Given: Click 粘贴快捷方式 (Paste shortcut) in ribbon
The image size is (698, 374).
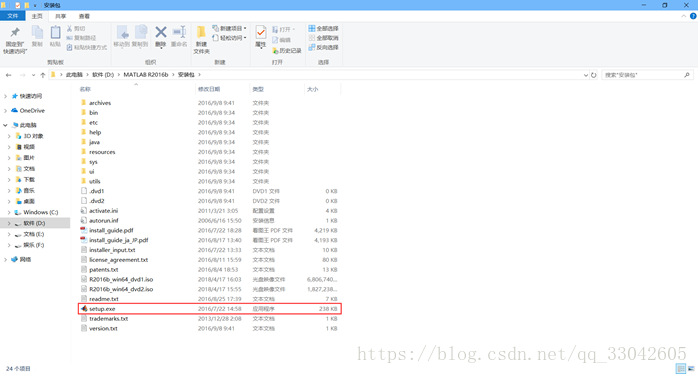Looking at the screenshot, I should pos(87,47).
